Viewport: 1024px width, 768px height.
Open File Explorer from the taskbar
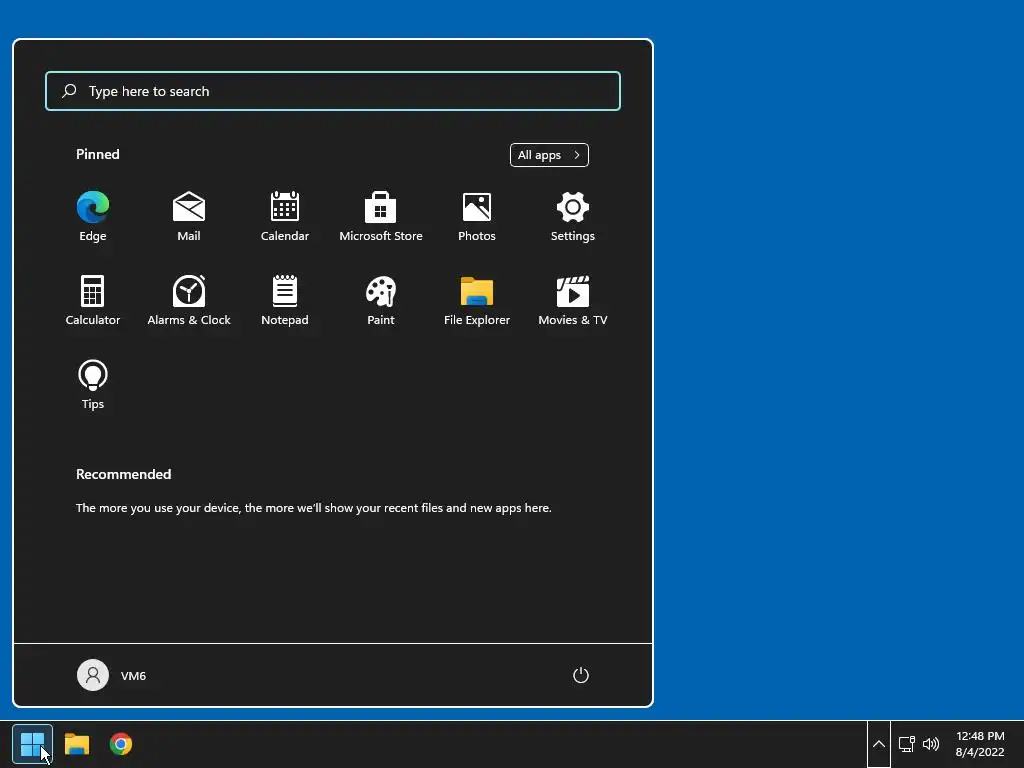tap(76, 744)
